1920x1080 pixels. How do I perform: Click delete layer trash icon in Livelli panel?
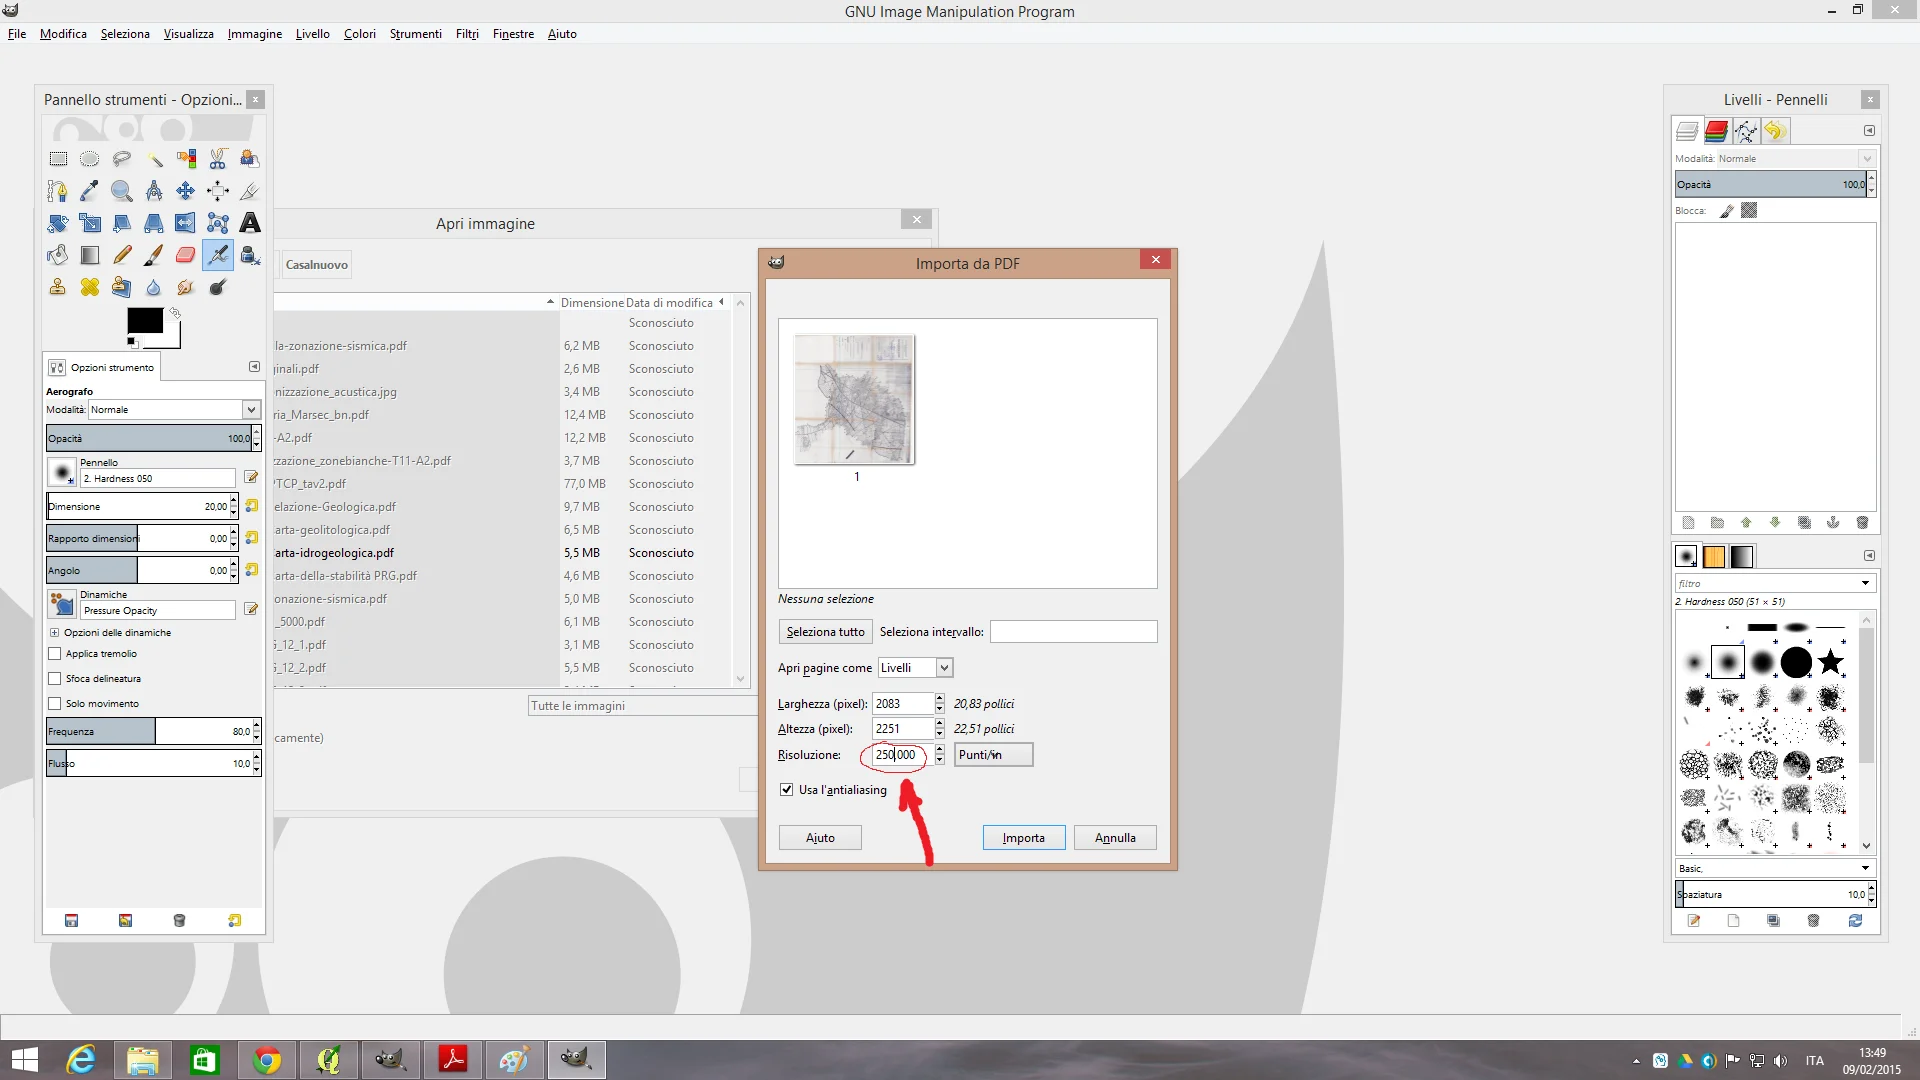coord(1862,522)
